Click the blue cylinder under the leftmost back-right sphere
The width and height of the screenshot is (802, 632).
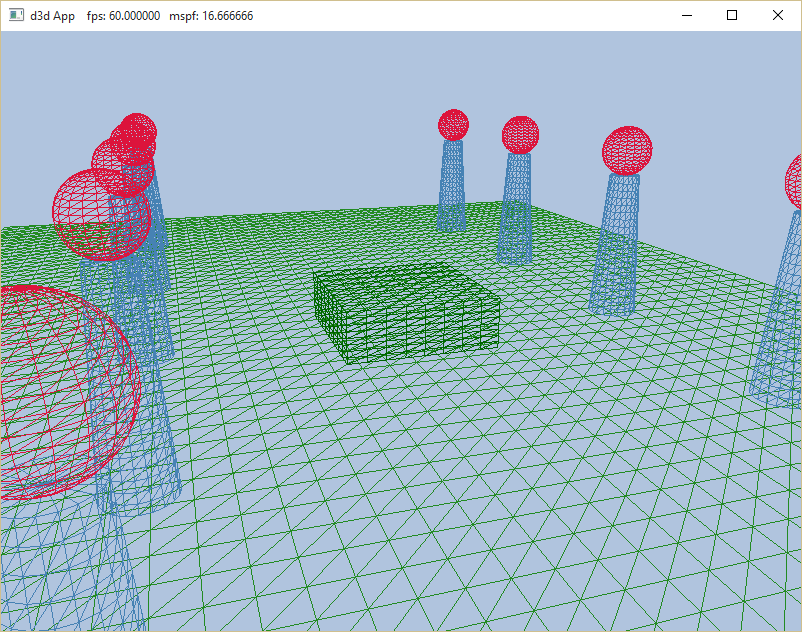point(452,185)
